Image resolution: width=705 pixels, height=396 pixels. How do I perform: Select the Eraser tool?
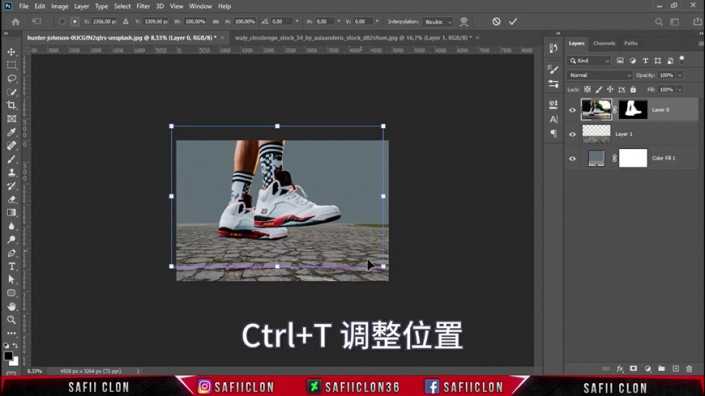pos(12,199)
